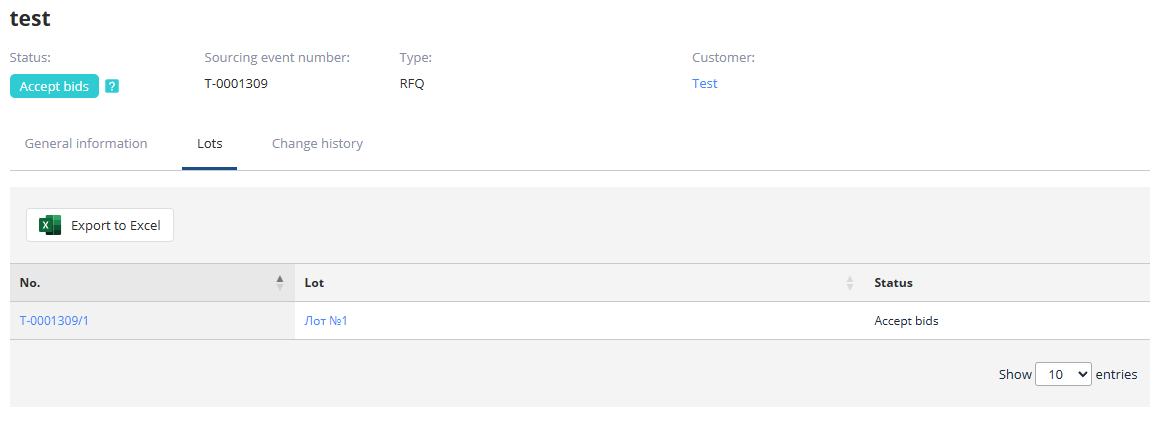Expand the Show entries dropdown
Screen dimensions: 1168x421
(x=1063, y=374)
